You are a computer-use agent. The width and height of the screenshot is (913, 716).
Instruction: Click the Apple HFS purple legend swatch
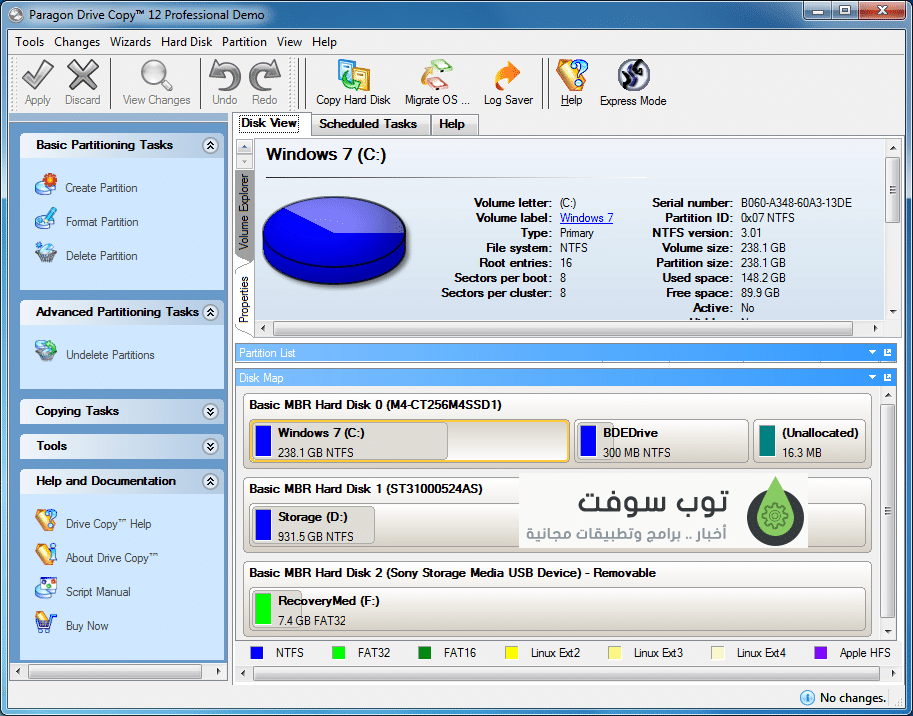[820, 653]
